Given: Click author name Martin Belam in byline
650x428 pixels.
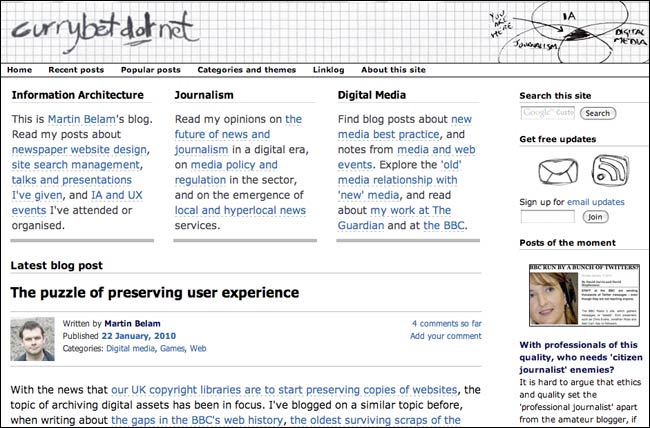Looking at the screenshot, I should point(132,323).
